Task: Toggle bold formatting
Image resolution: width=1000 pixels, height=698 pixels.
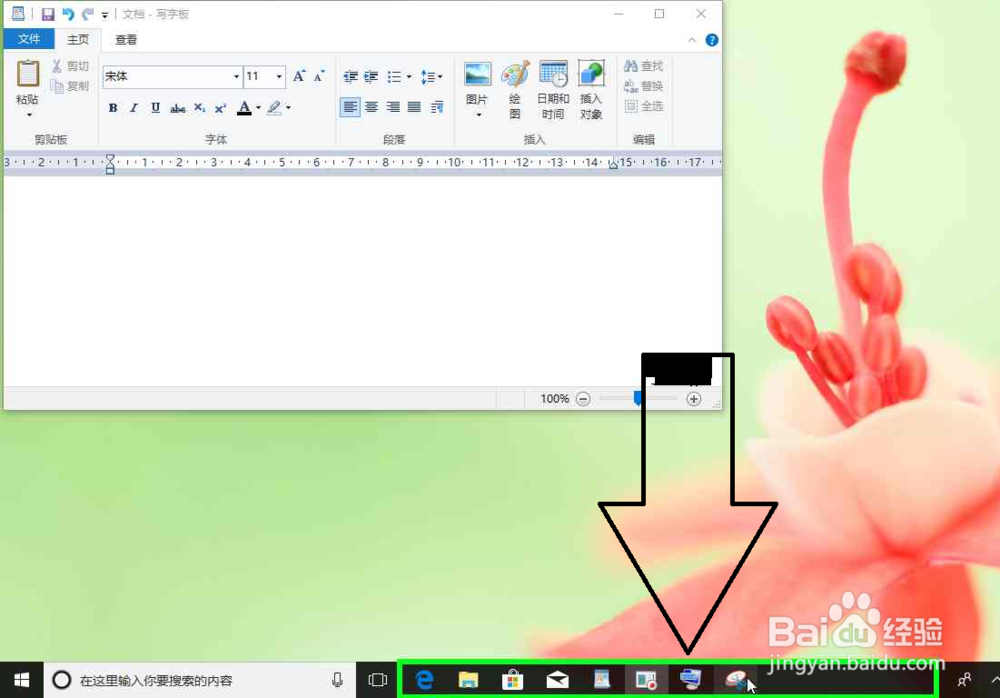Action: point(113,108)
